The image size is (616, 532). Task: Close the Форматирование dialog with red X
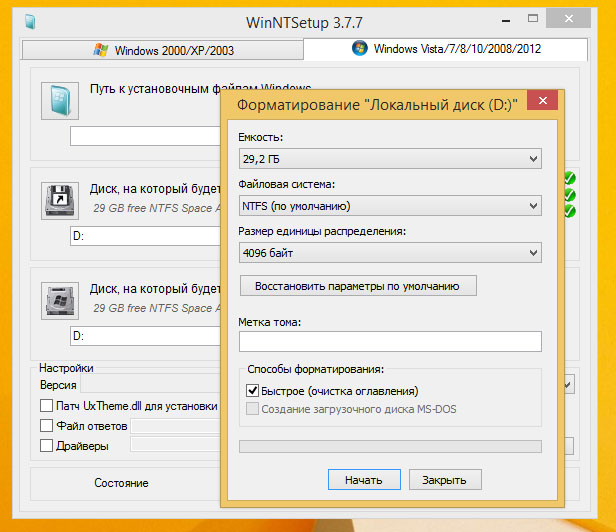click(543, 101)
